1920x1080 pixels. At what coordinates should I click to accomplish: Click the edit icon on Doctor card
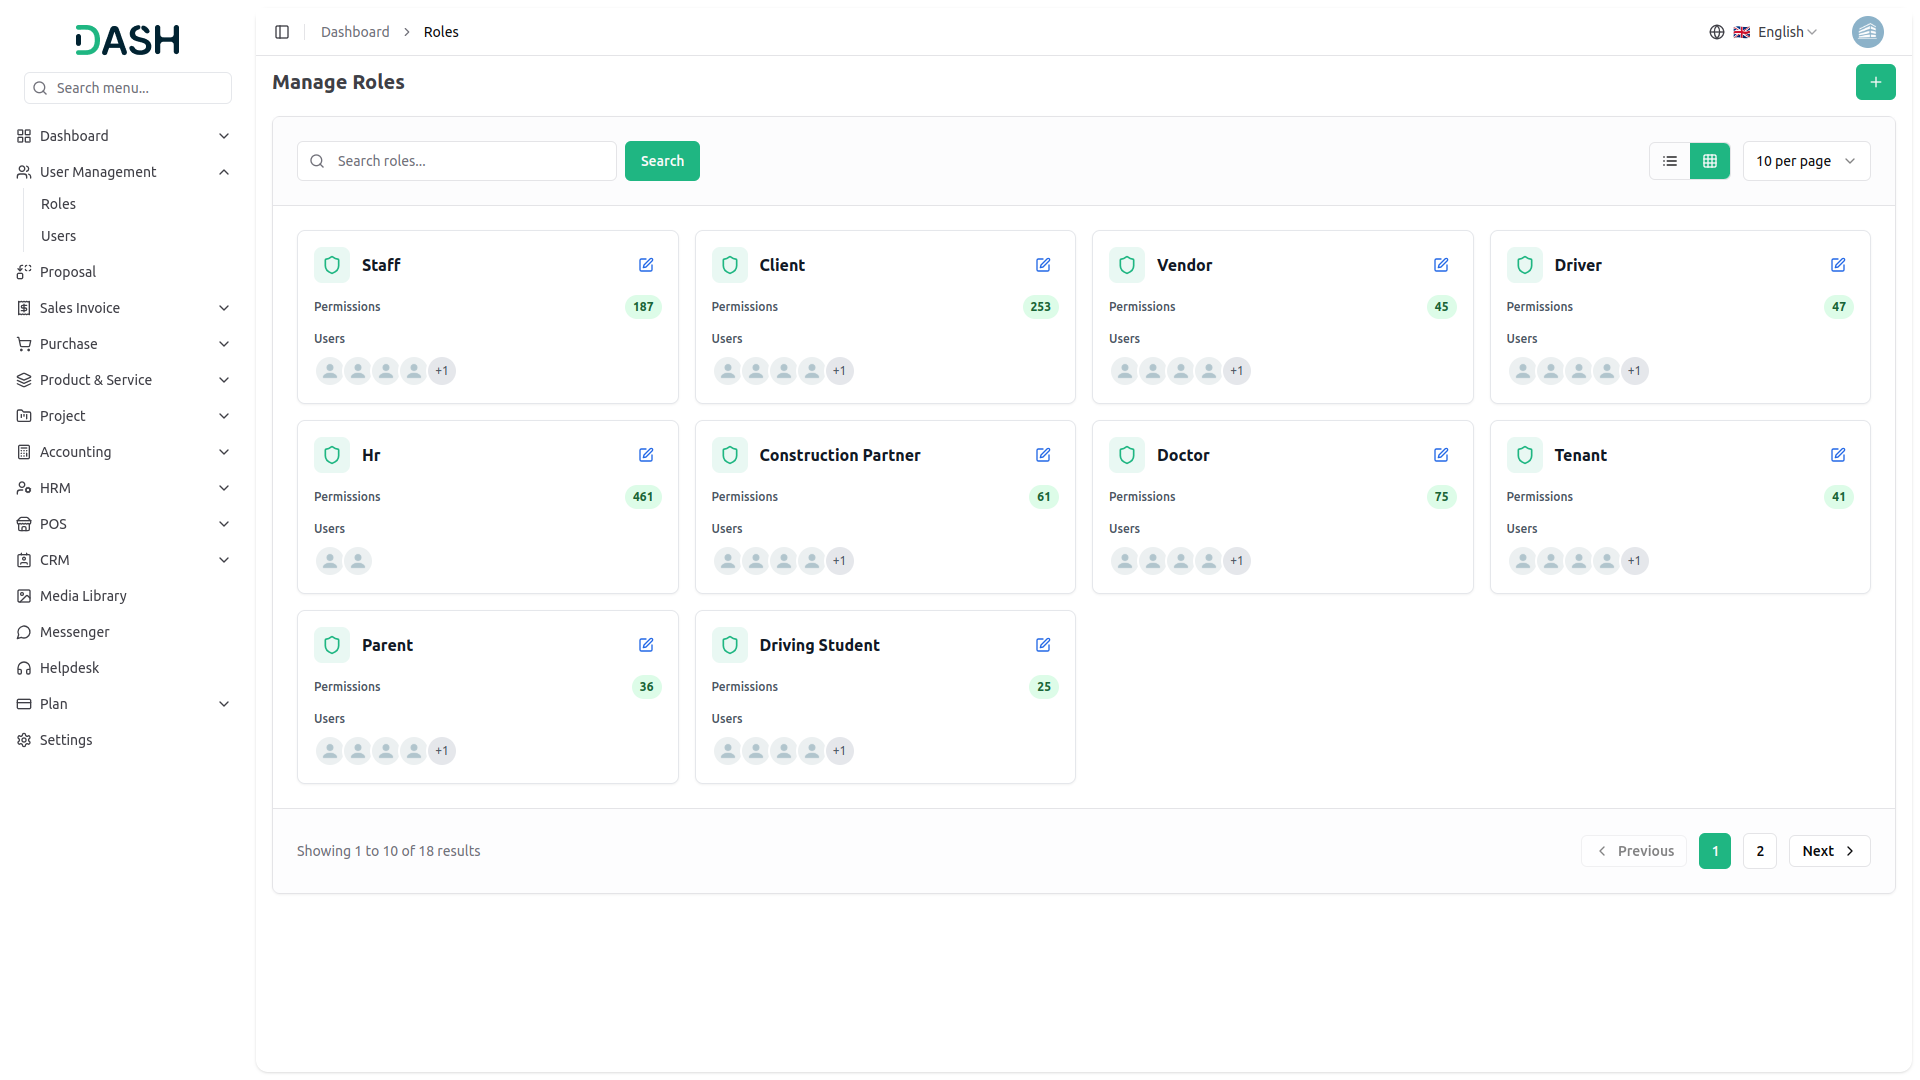1441,455
